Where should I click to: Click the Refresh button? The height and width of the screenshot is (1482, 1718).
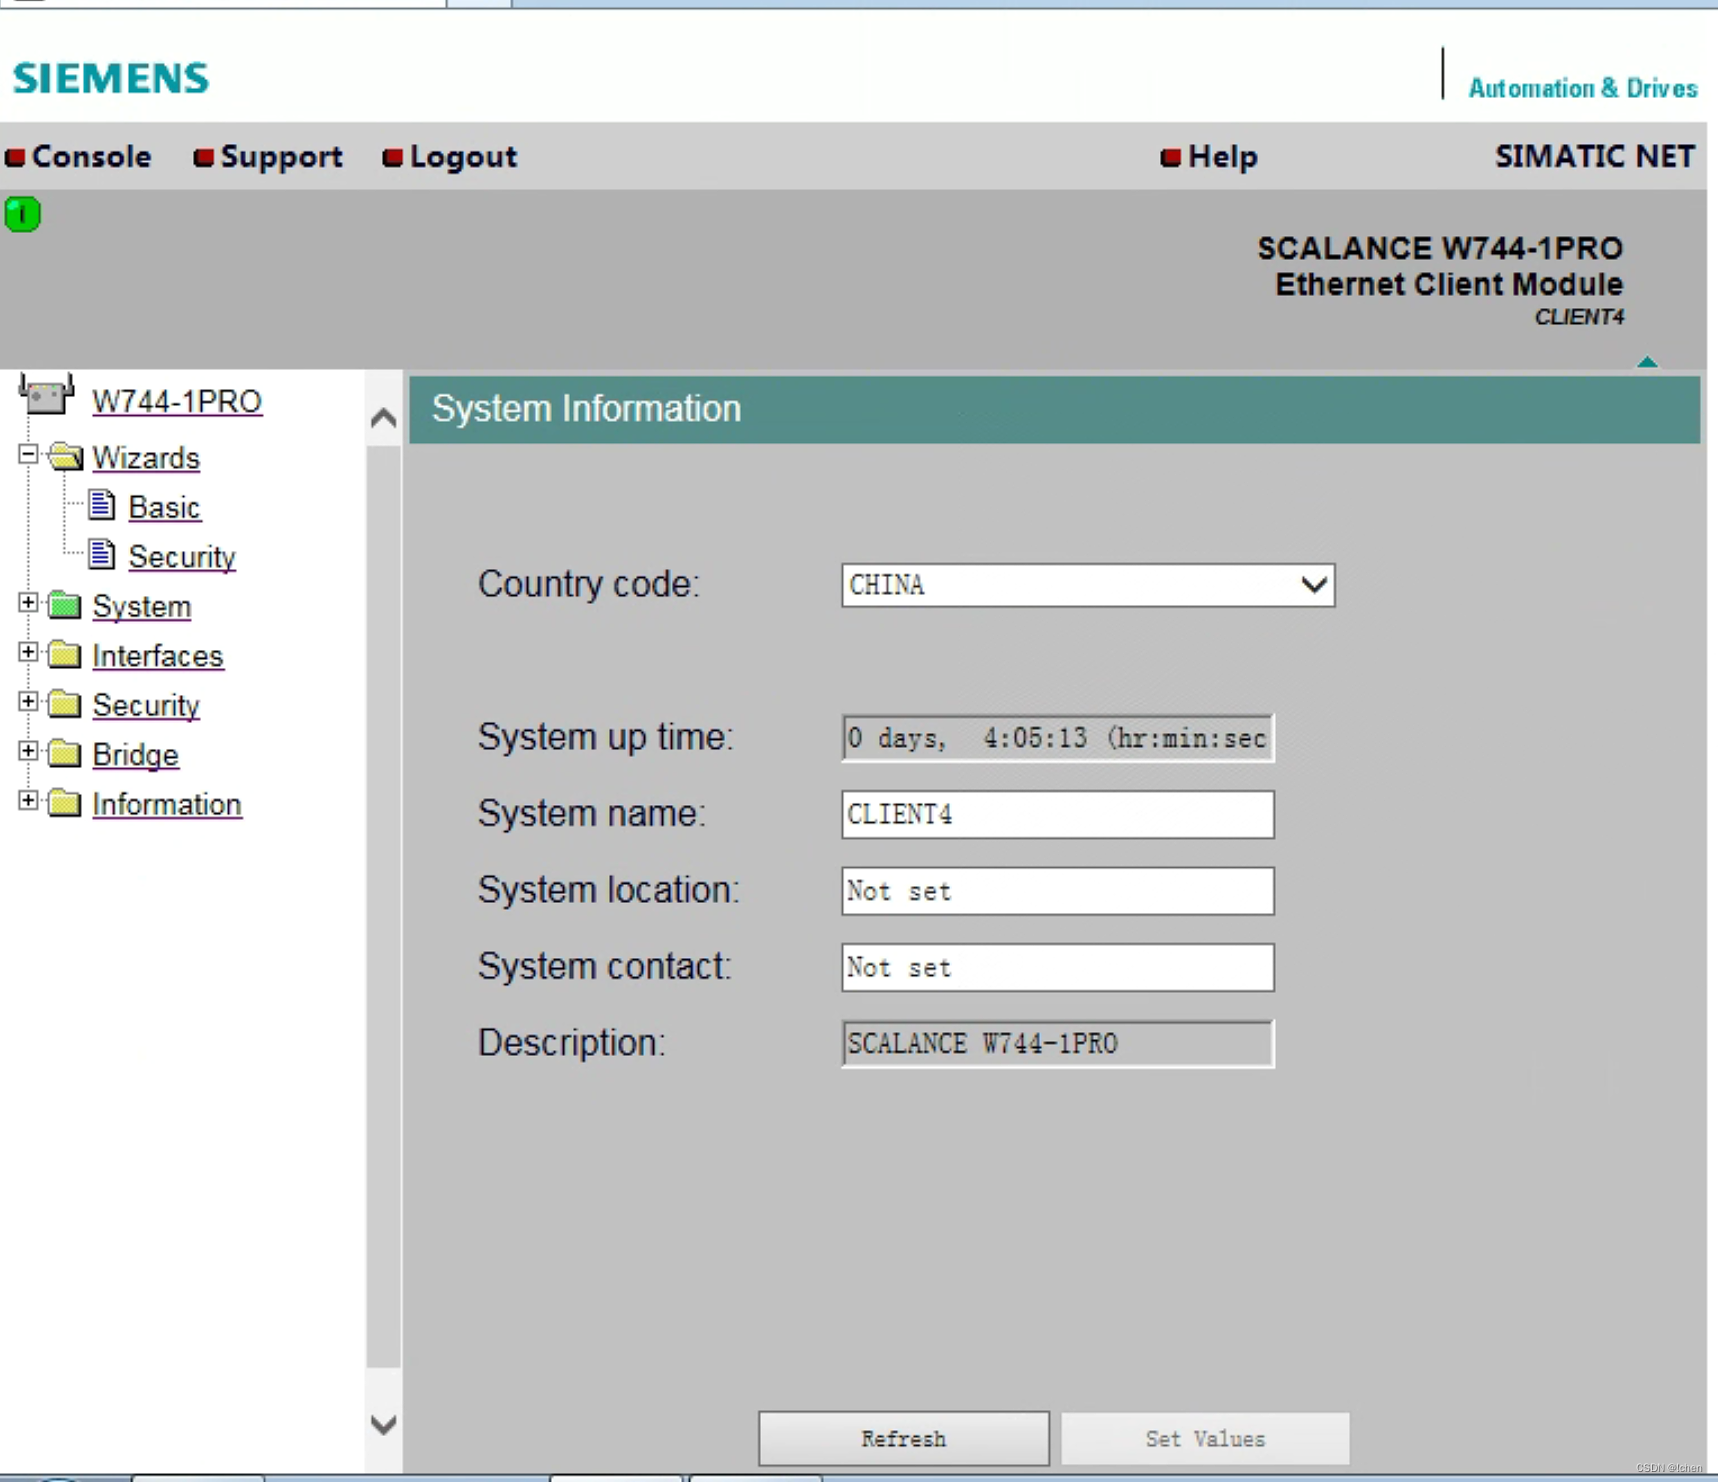904,1438
